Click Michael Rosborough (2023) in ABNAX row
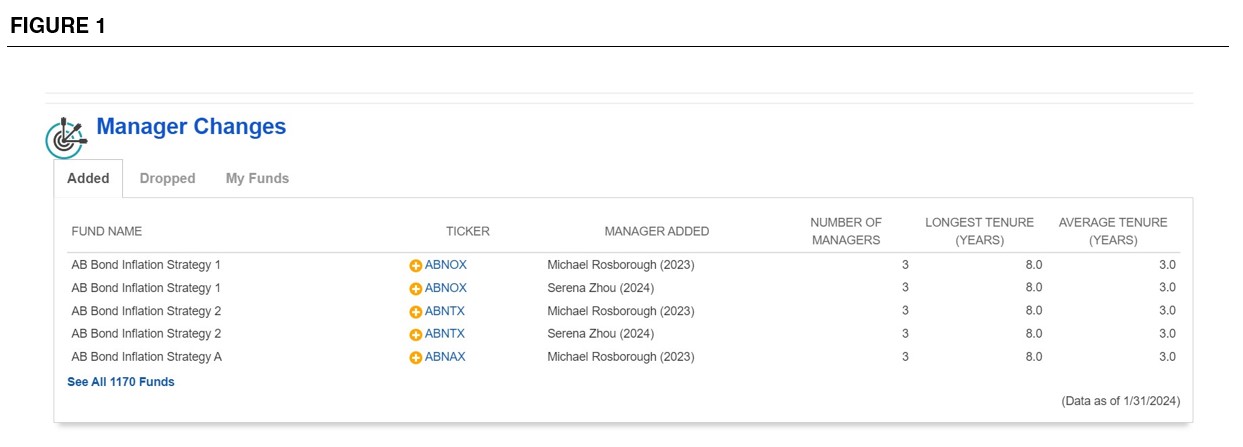 click(x=621, y=357)
